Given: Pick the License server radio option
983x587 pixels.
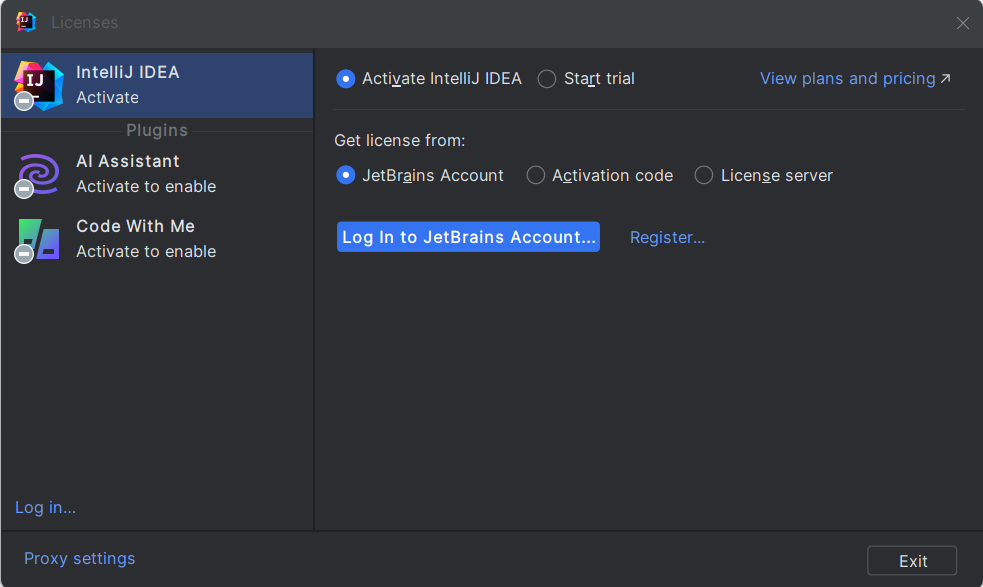Looking at the screenshot, I should [704, 176].
